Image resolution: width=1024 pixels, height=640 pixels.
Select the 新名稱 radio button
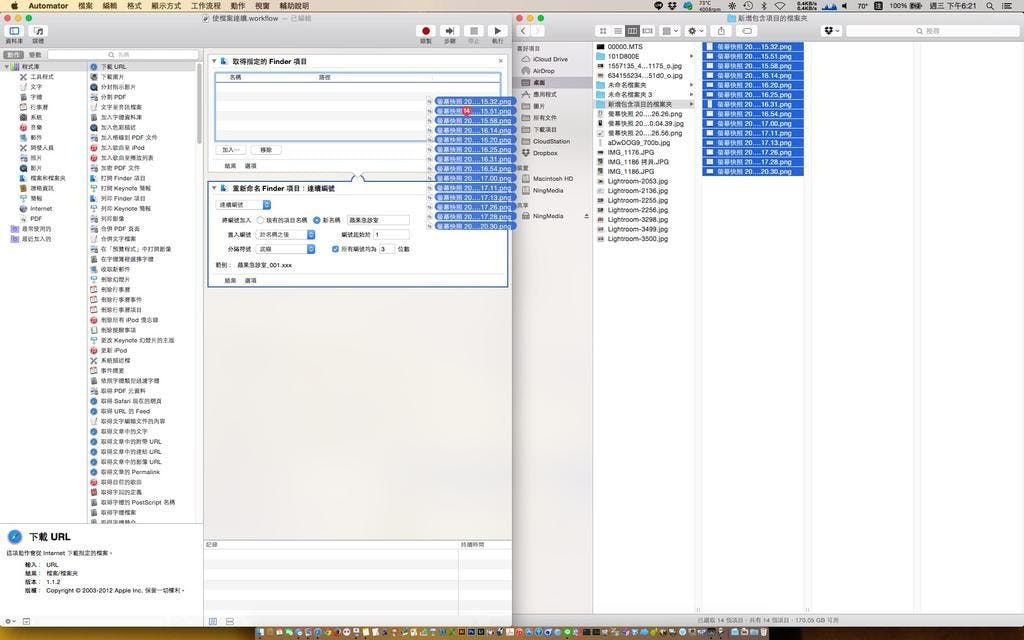(x=317, y=219)
